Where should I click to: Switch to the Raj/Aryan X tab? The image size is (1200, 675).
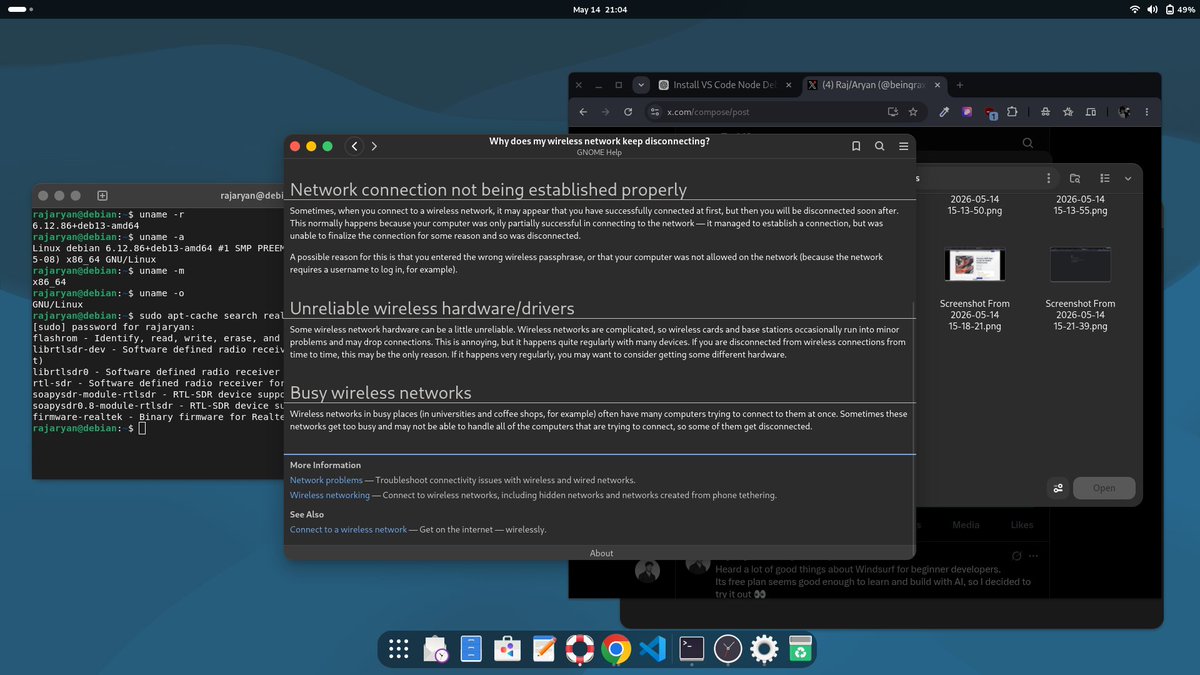click(875, 85)
